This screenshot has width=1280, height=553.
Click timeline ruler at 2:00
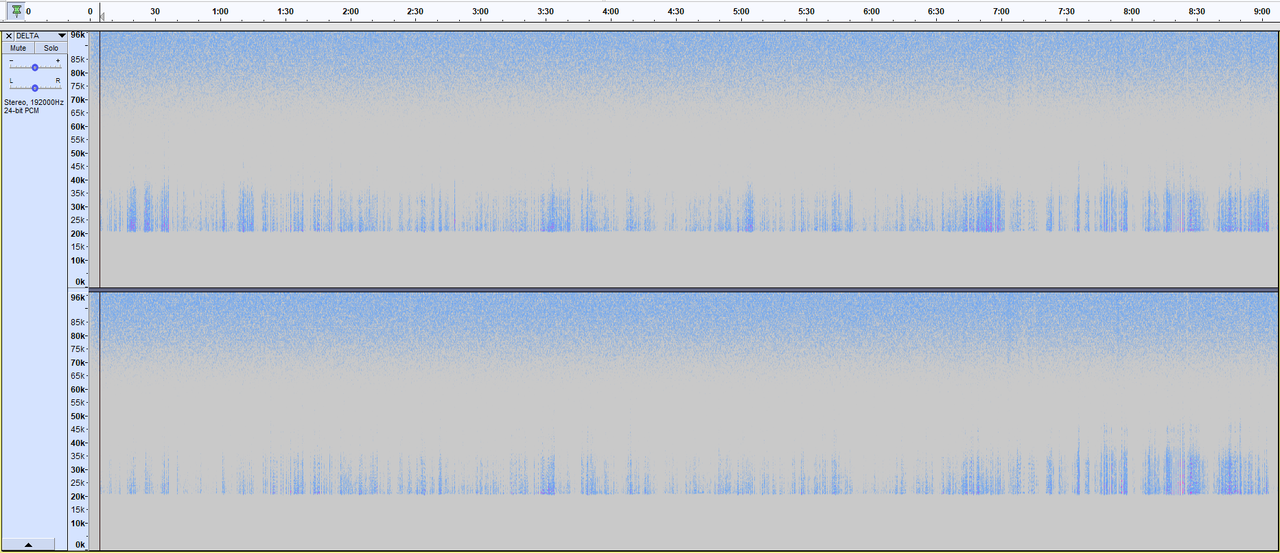click(350, 11)
